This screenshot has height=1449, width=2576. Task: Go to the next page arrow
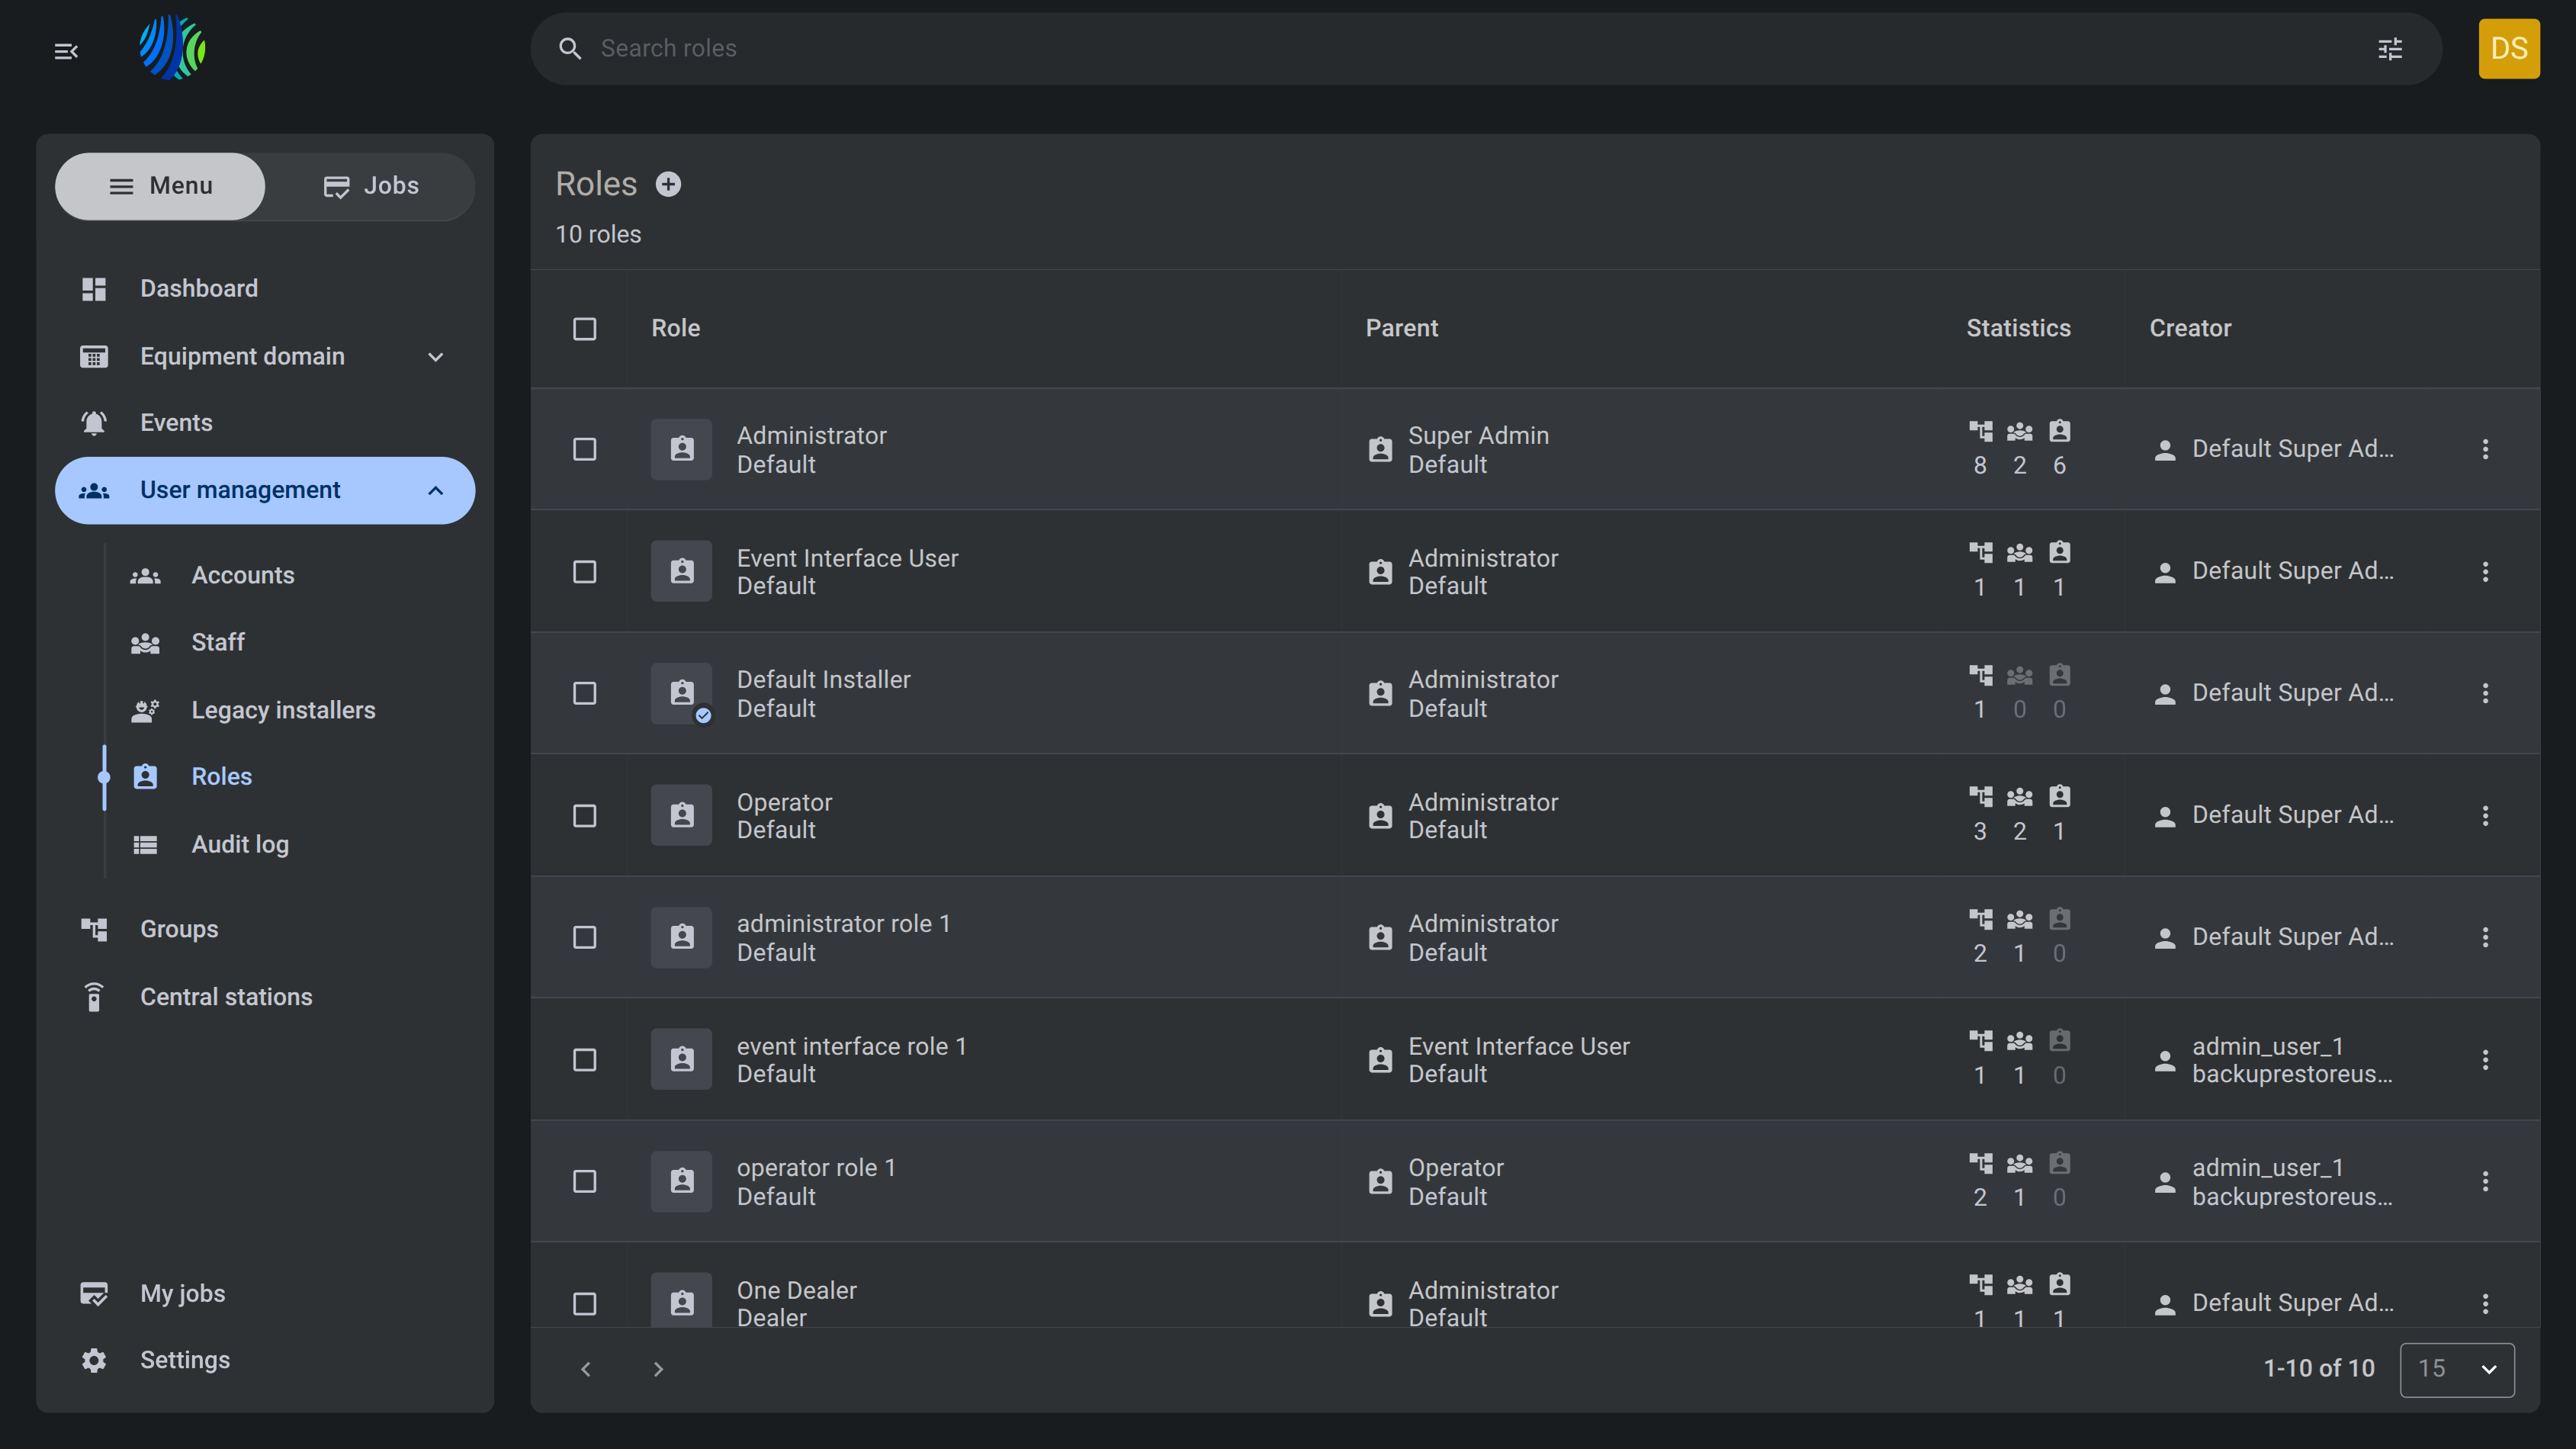(x=658, y=1369)
